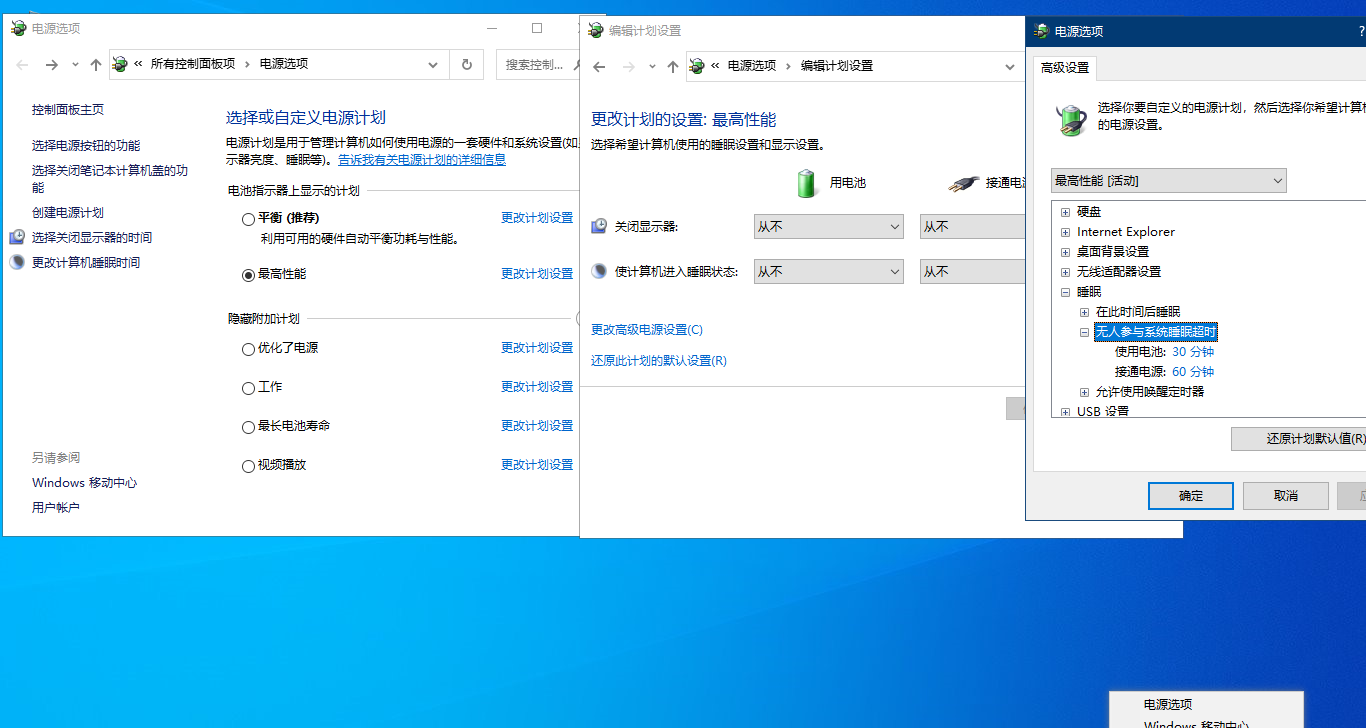Open 更改高级电源设置(C) link

point(647,330)
